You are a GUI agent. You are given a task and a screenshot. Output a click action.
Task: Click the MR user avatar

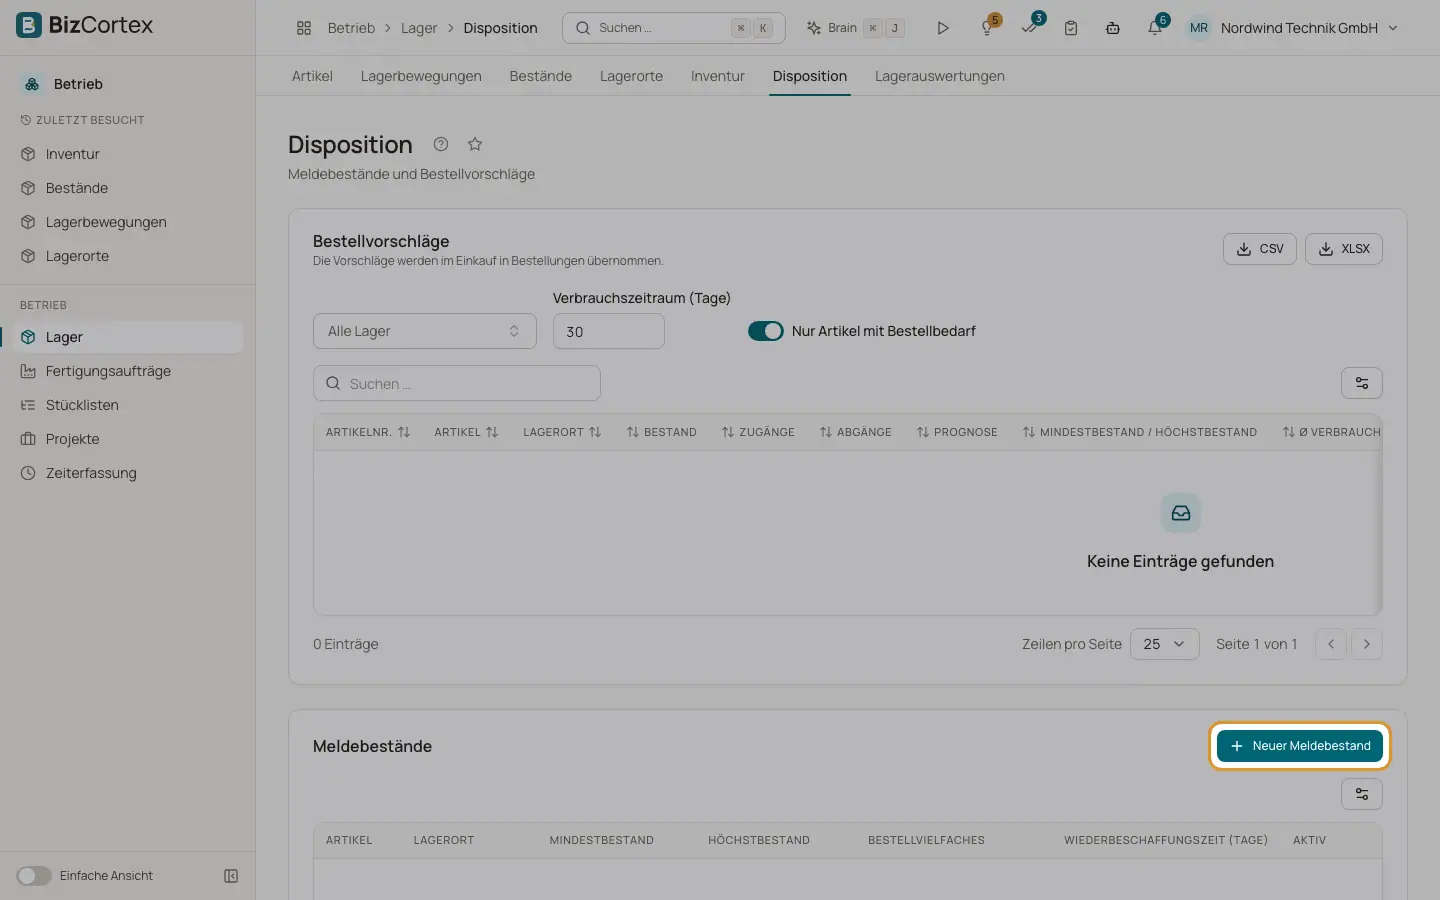point(1199,28)
